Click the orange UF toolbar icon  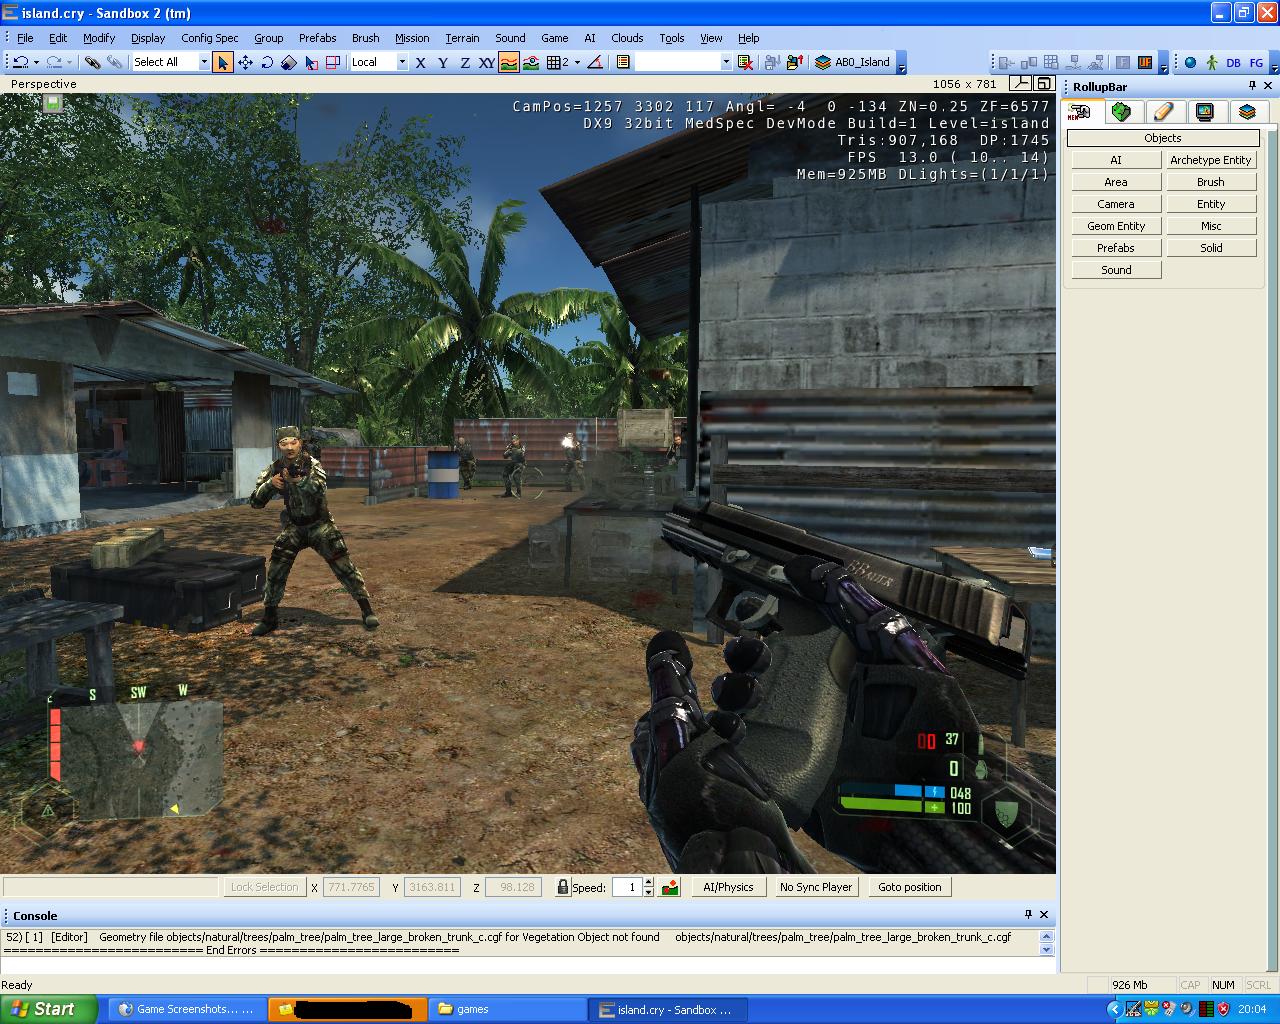tap(1145, 62)
